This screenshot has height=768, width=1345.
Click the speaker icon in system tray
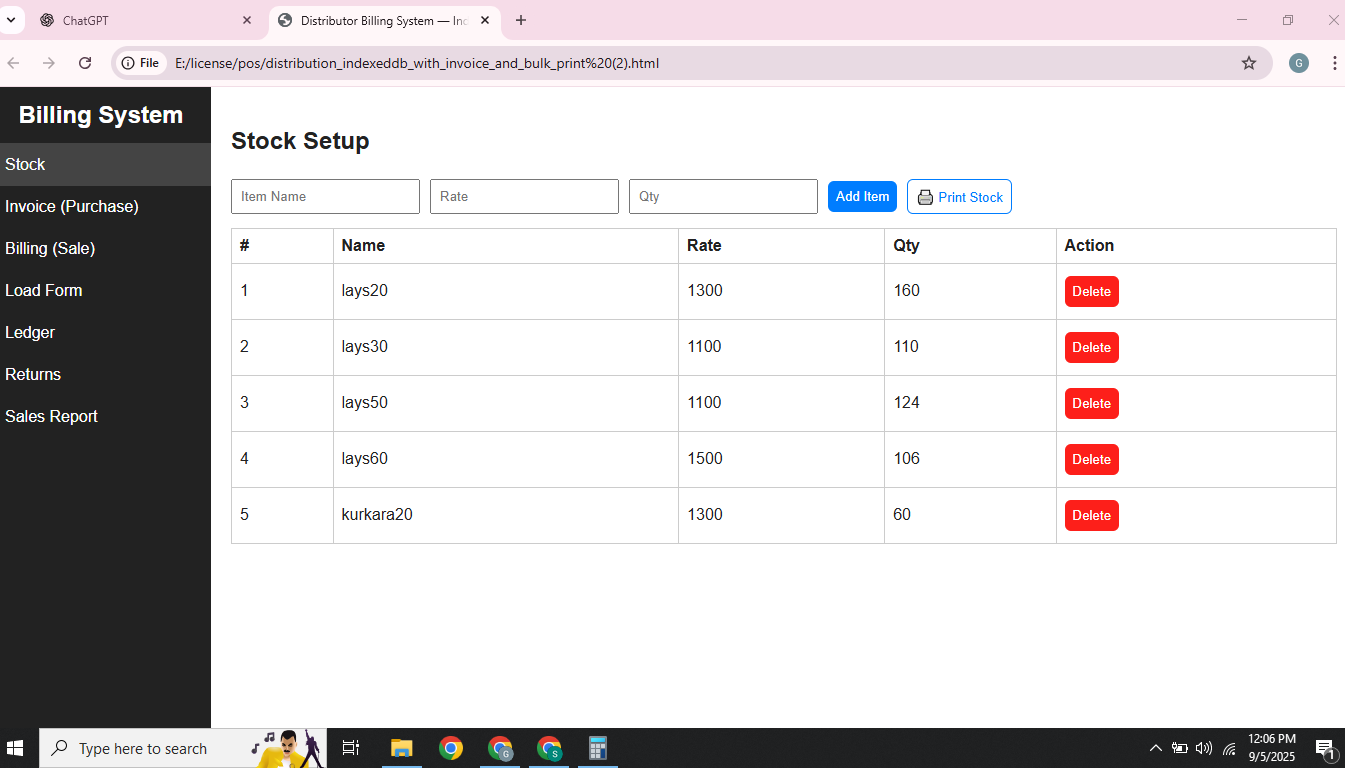point(1203,748)
